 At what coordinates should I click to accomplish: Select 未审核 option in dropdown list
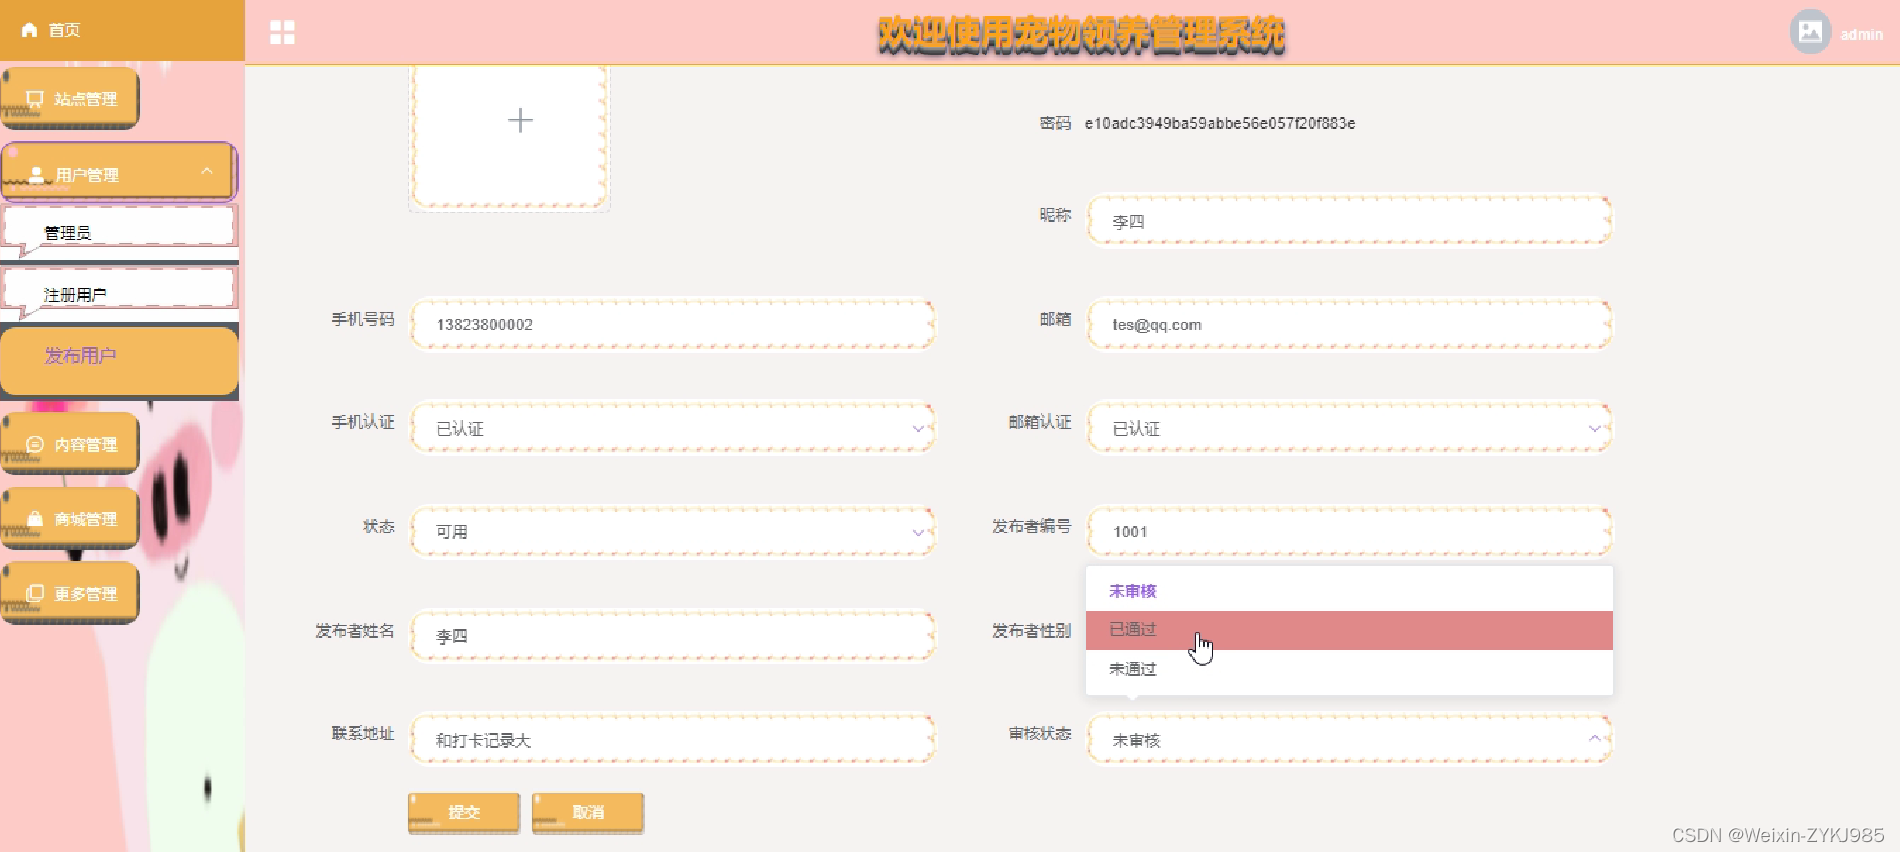point(1349,591)
